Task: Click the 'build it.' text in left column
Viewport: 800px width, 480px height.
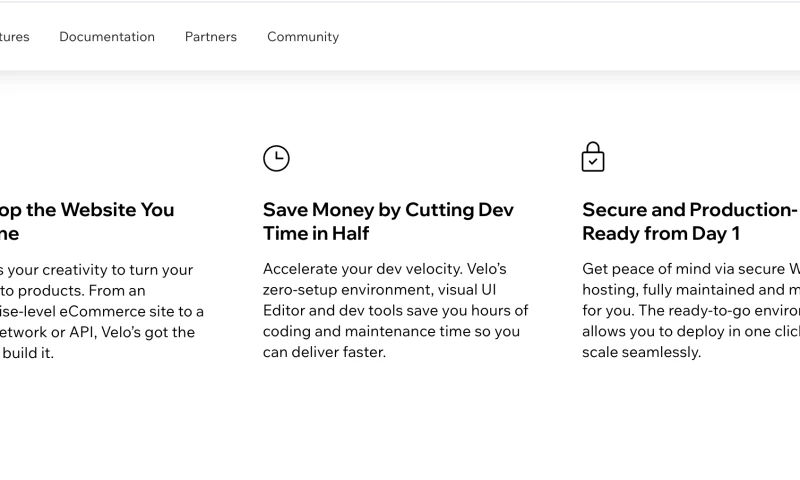Action: point(27,353)
